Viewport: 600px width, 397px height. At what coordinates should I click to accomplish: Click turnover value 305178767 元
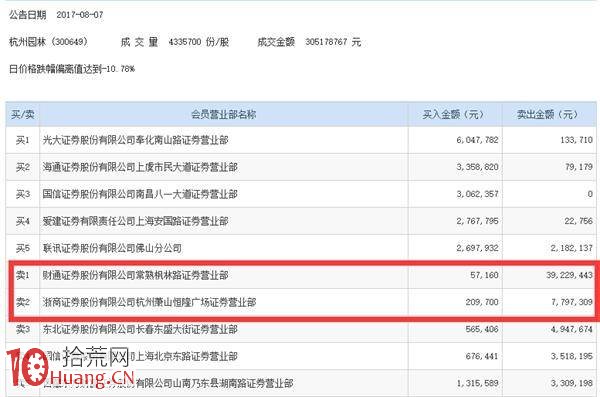coord(333,42)
